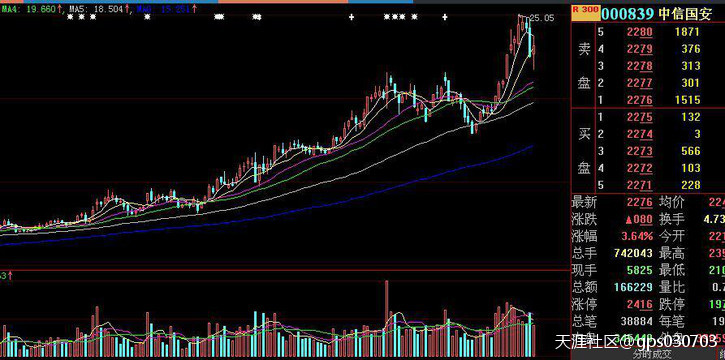Click sell volume 1515

point(687,100)
